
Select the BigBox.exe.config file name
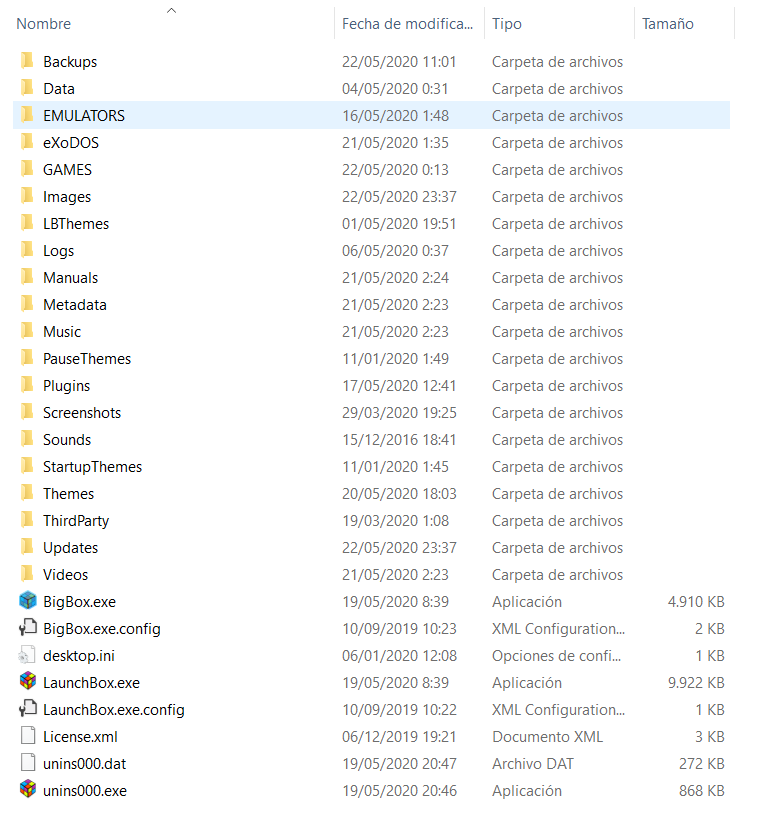[102, 629]
